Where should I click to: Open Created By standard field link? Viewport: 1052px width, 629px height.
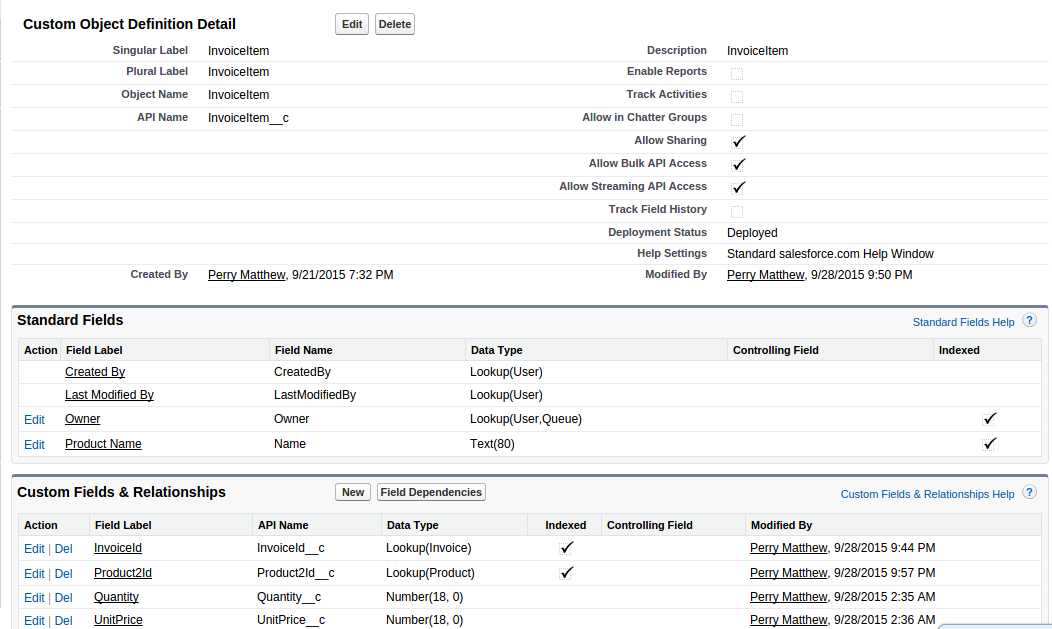point(95,372)
